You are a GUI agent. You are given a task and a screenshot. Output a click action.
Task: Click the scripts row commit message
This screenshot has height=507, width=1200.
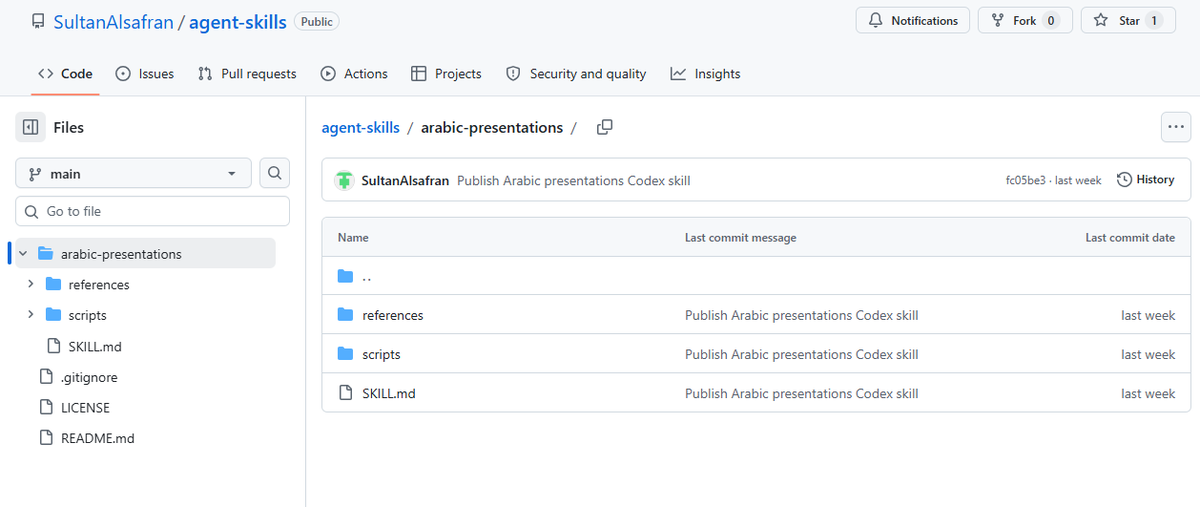801,354
